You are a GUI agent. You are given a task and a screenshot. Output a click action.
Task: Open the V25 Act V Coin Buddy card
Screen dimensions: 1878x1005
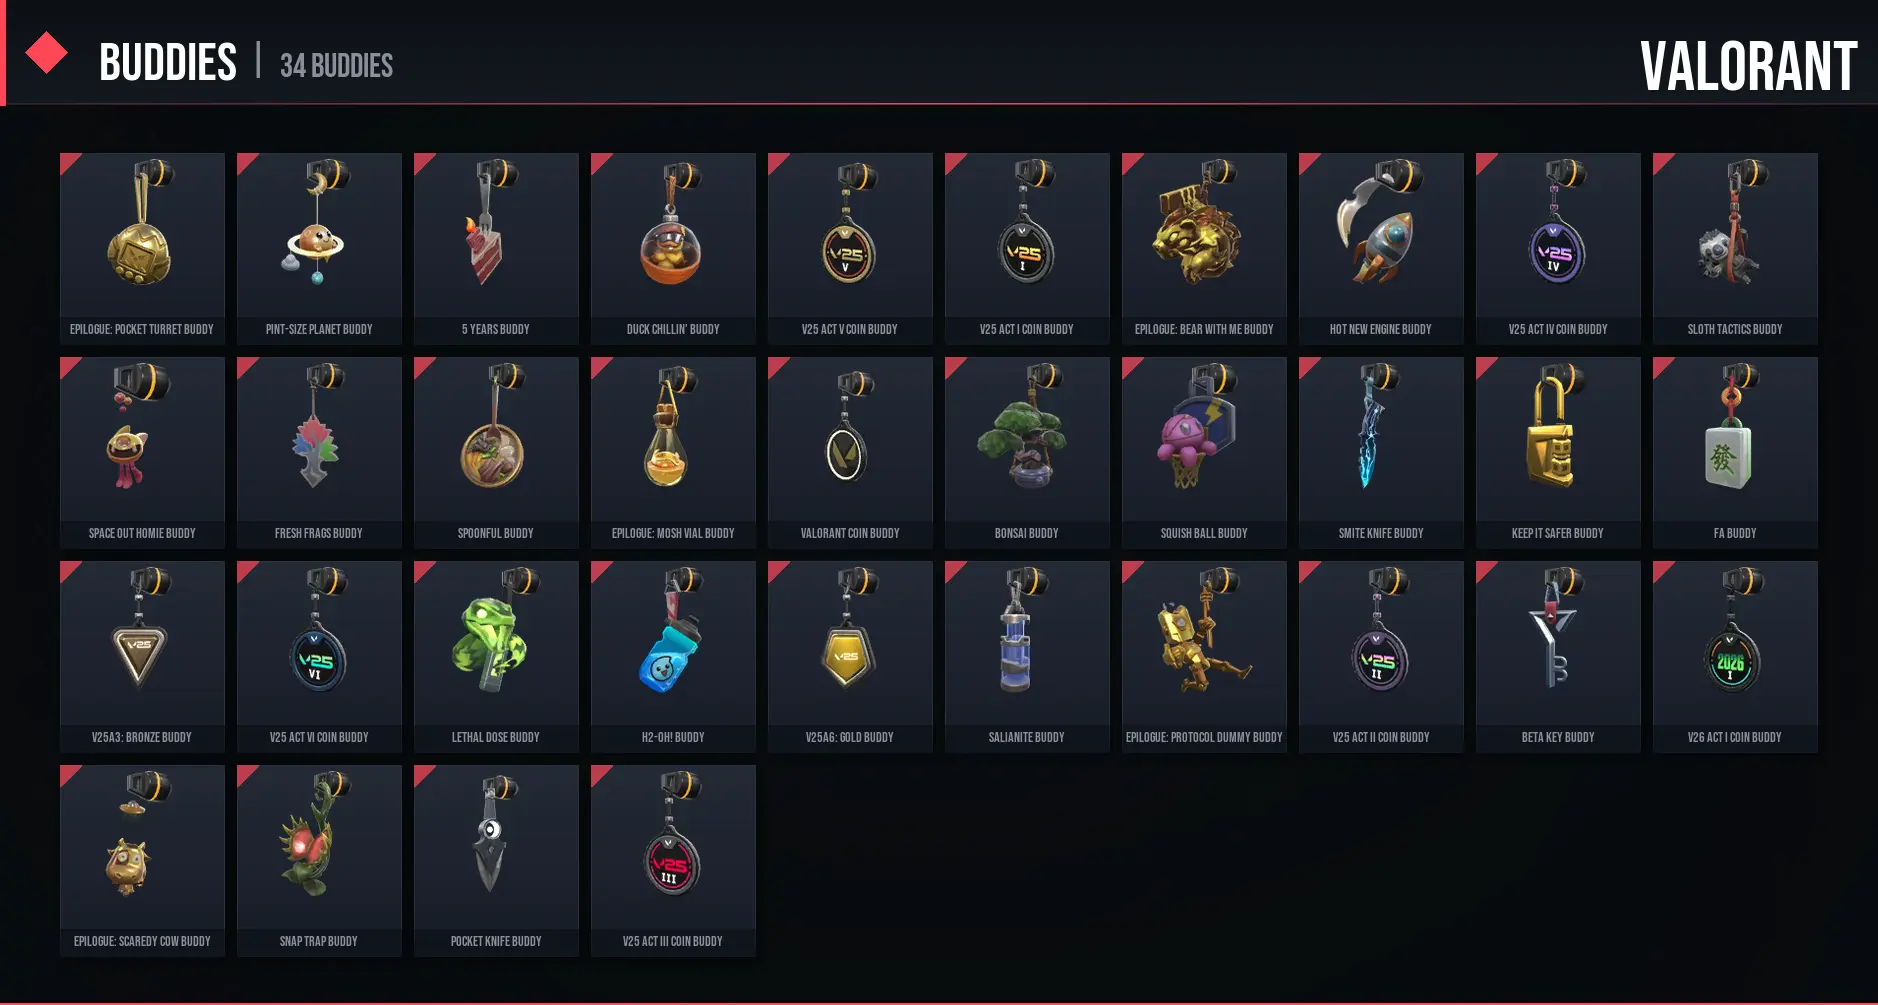click(x=850, y=249)
